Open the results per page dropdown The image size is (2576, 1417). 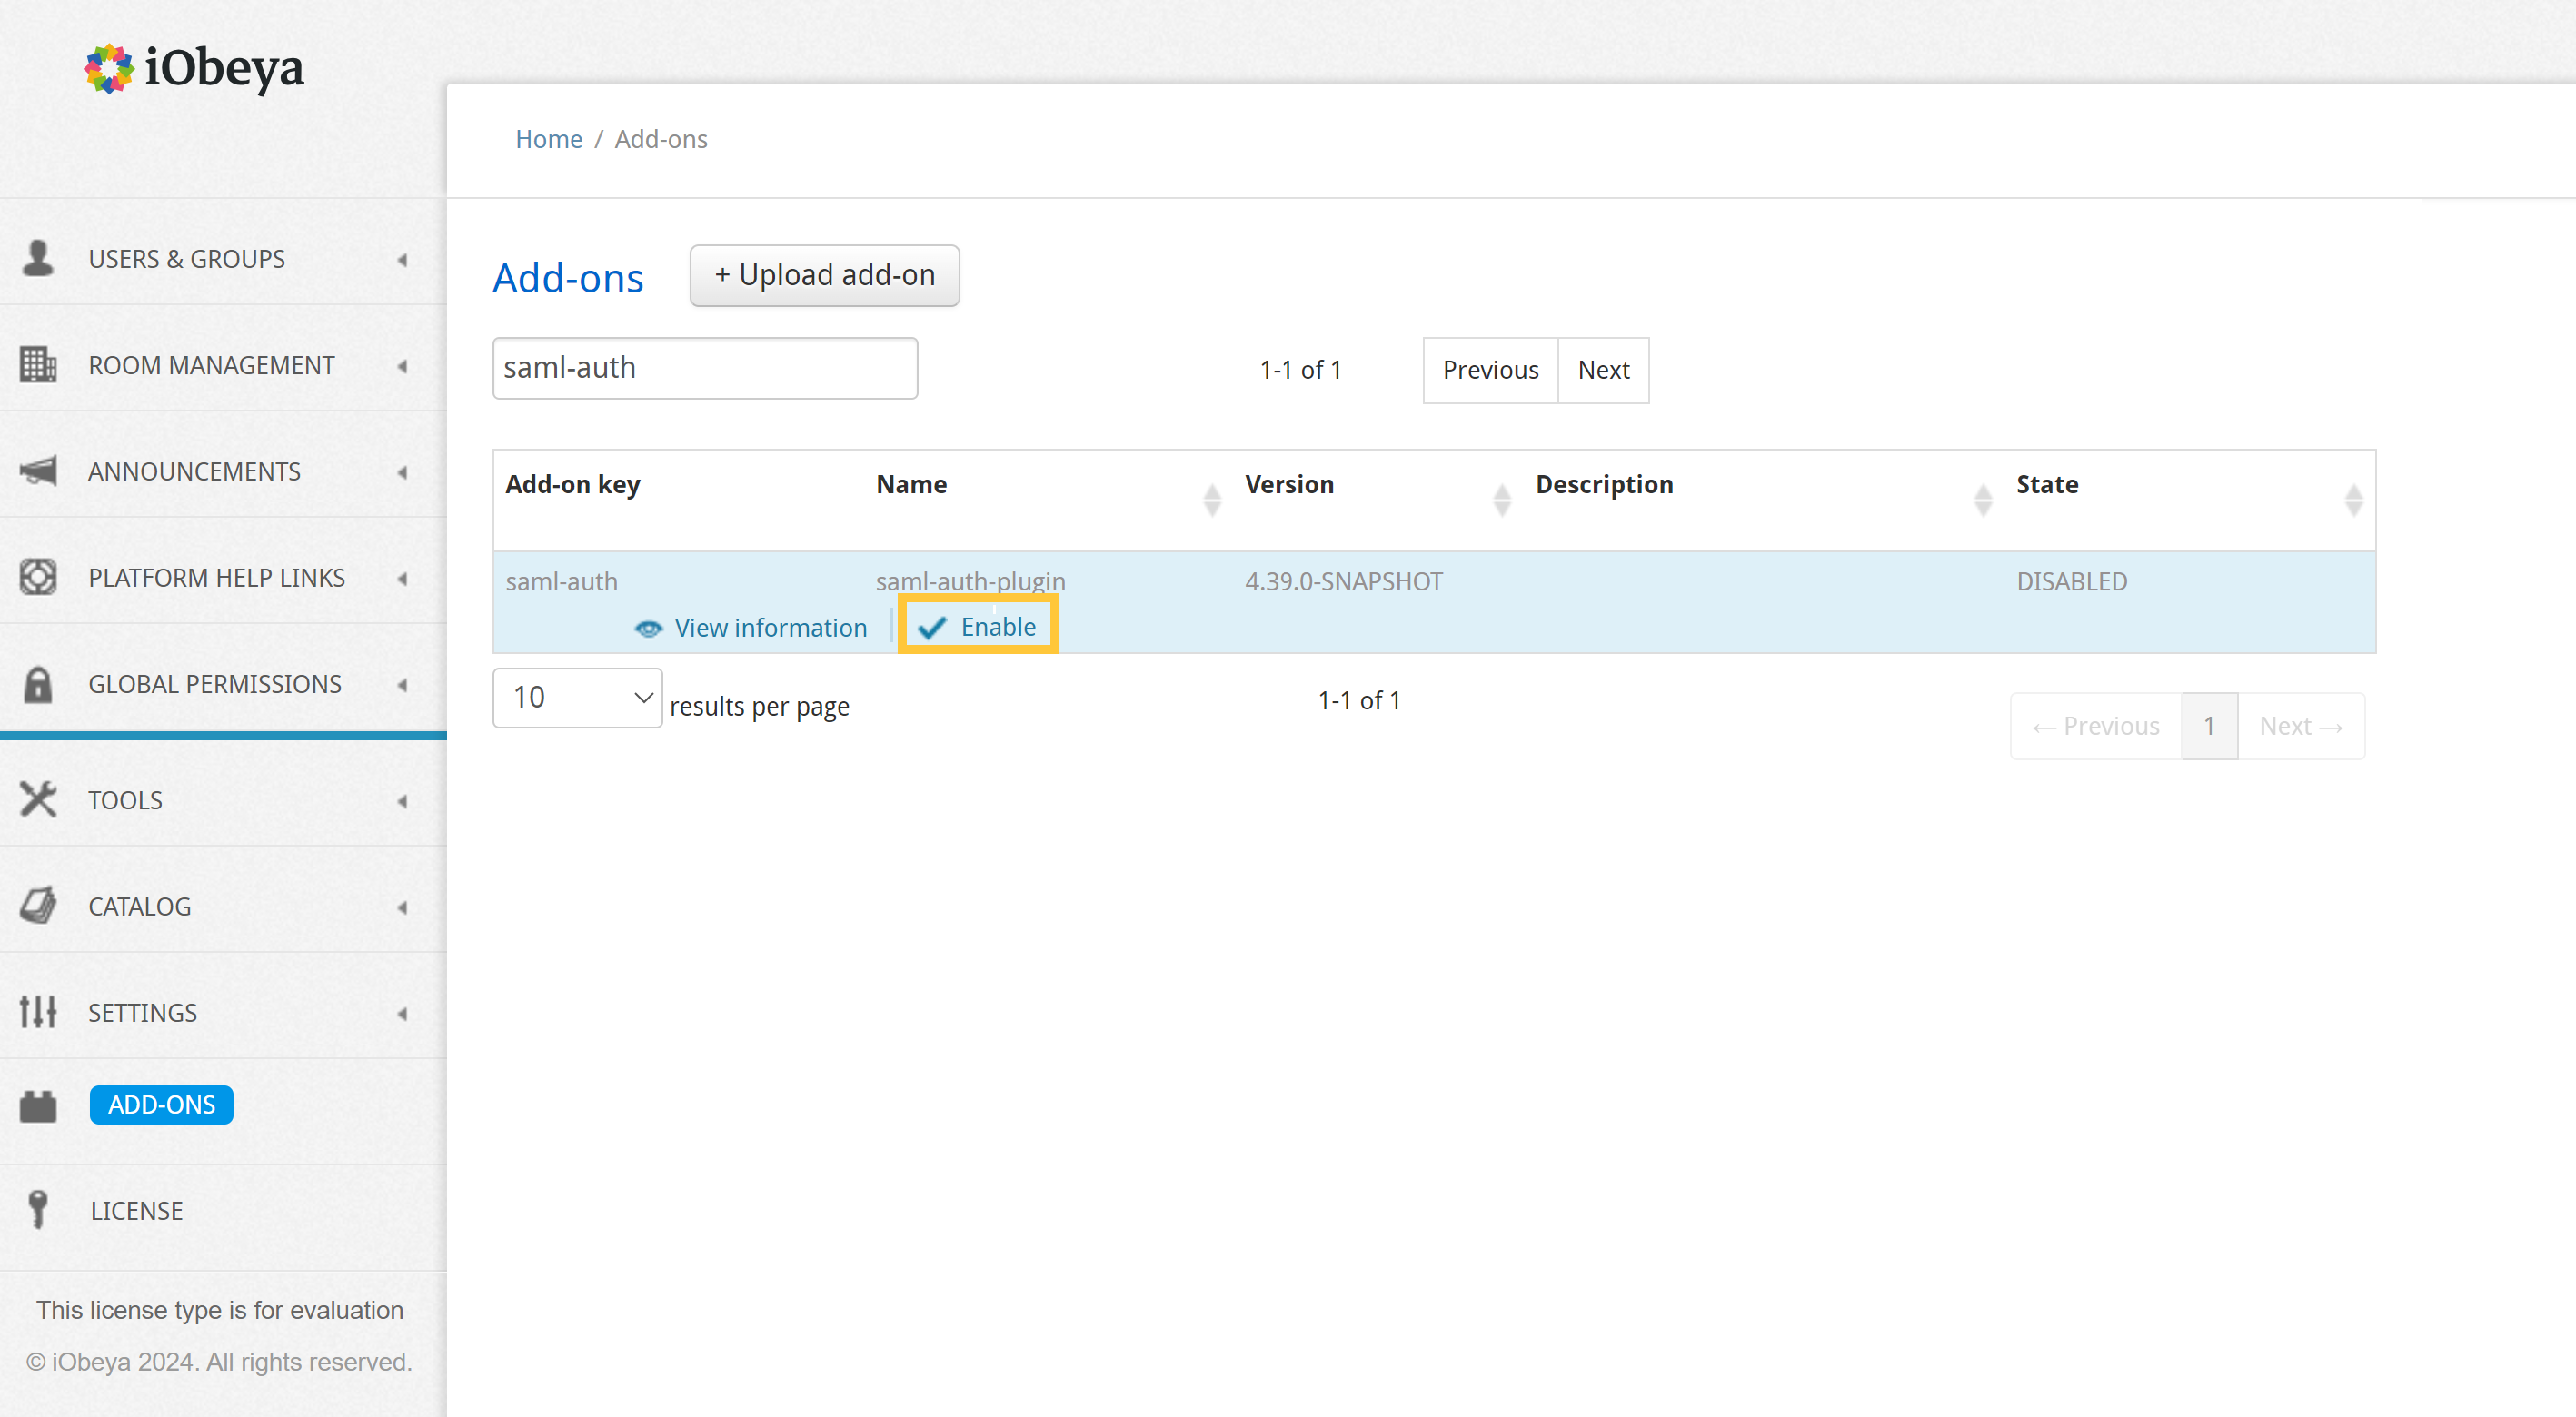click(577, 697)
